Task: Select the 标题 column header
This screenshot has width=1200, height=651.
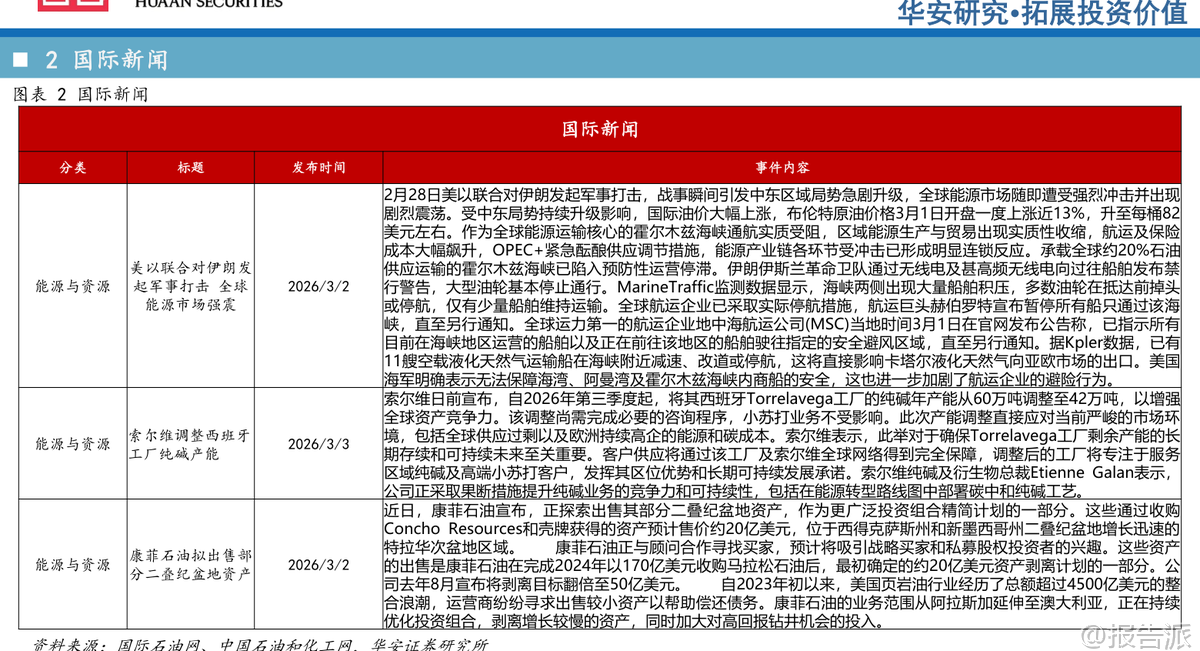Action: 190,168
